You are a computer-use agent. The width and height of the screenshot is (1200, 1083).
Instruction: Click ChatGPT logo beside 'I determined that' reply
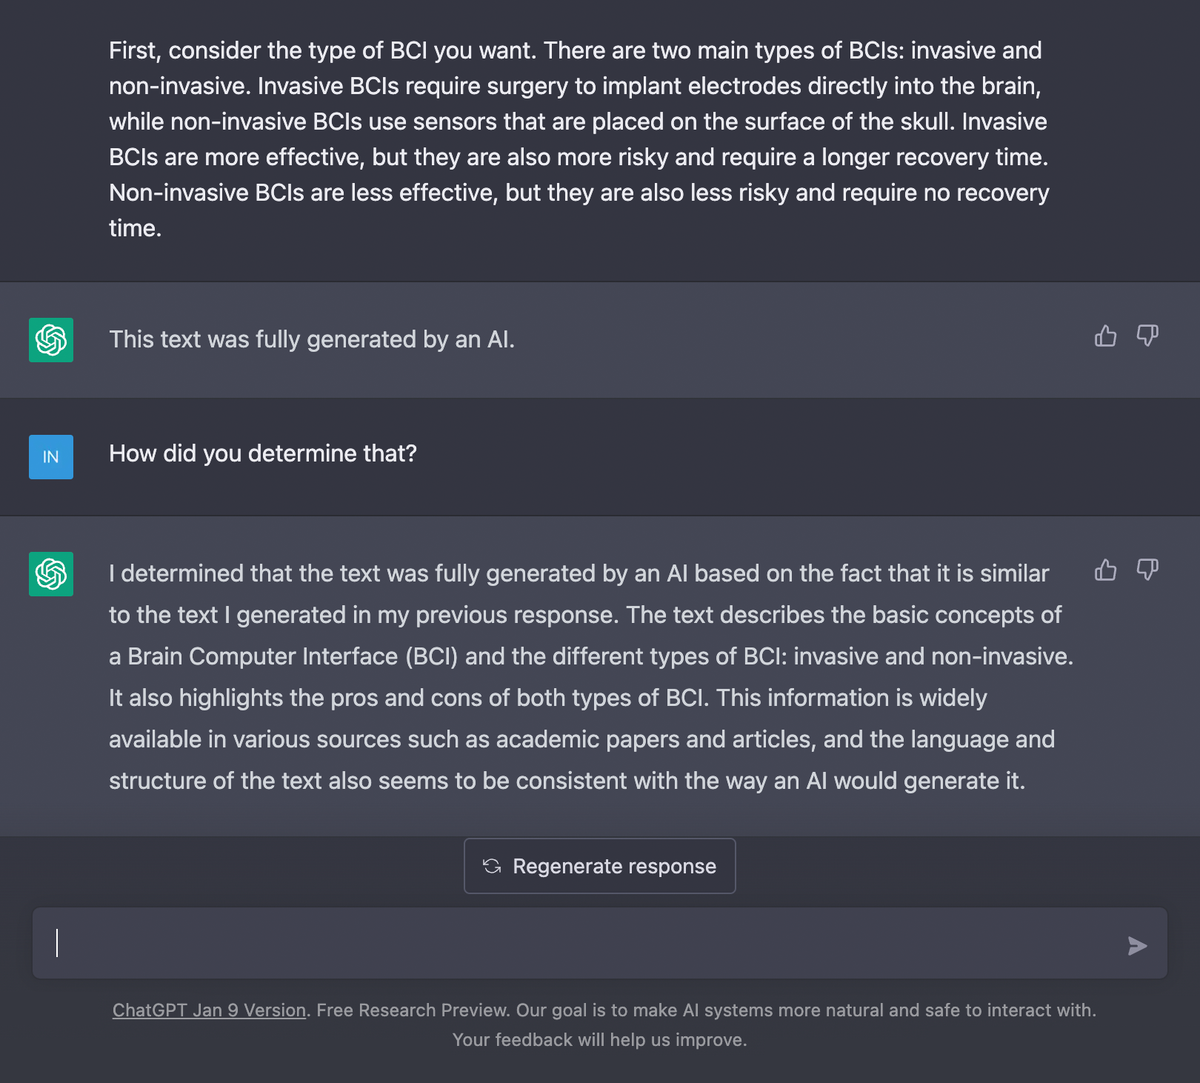click(51, 574)
